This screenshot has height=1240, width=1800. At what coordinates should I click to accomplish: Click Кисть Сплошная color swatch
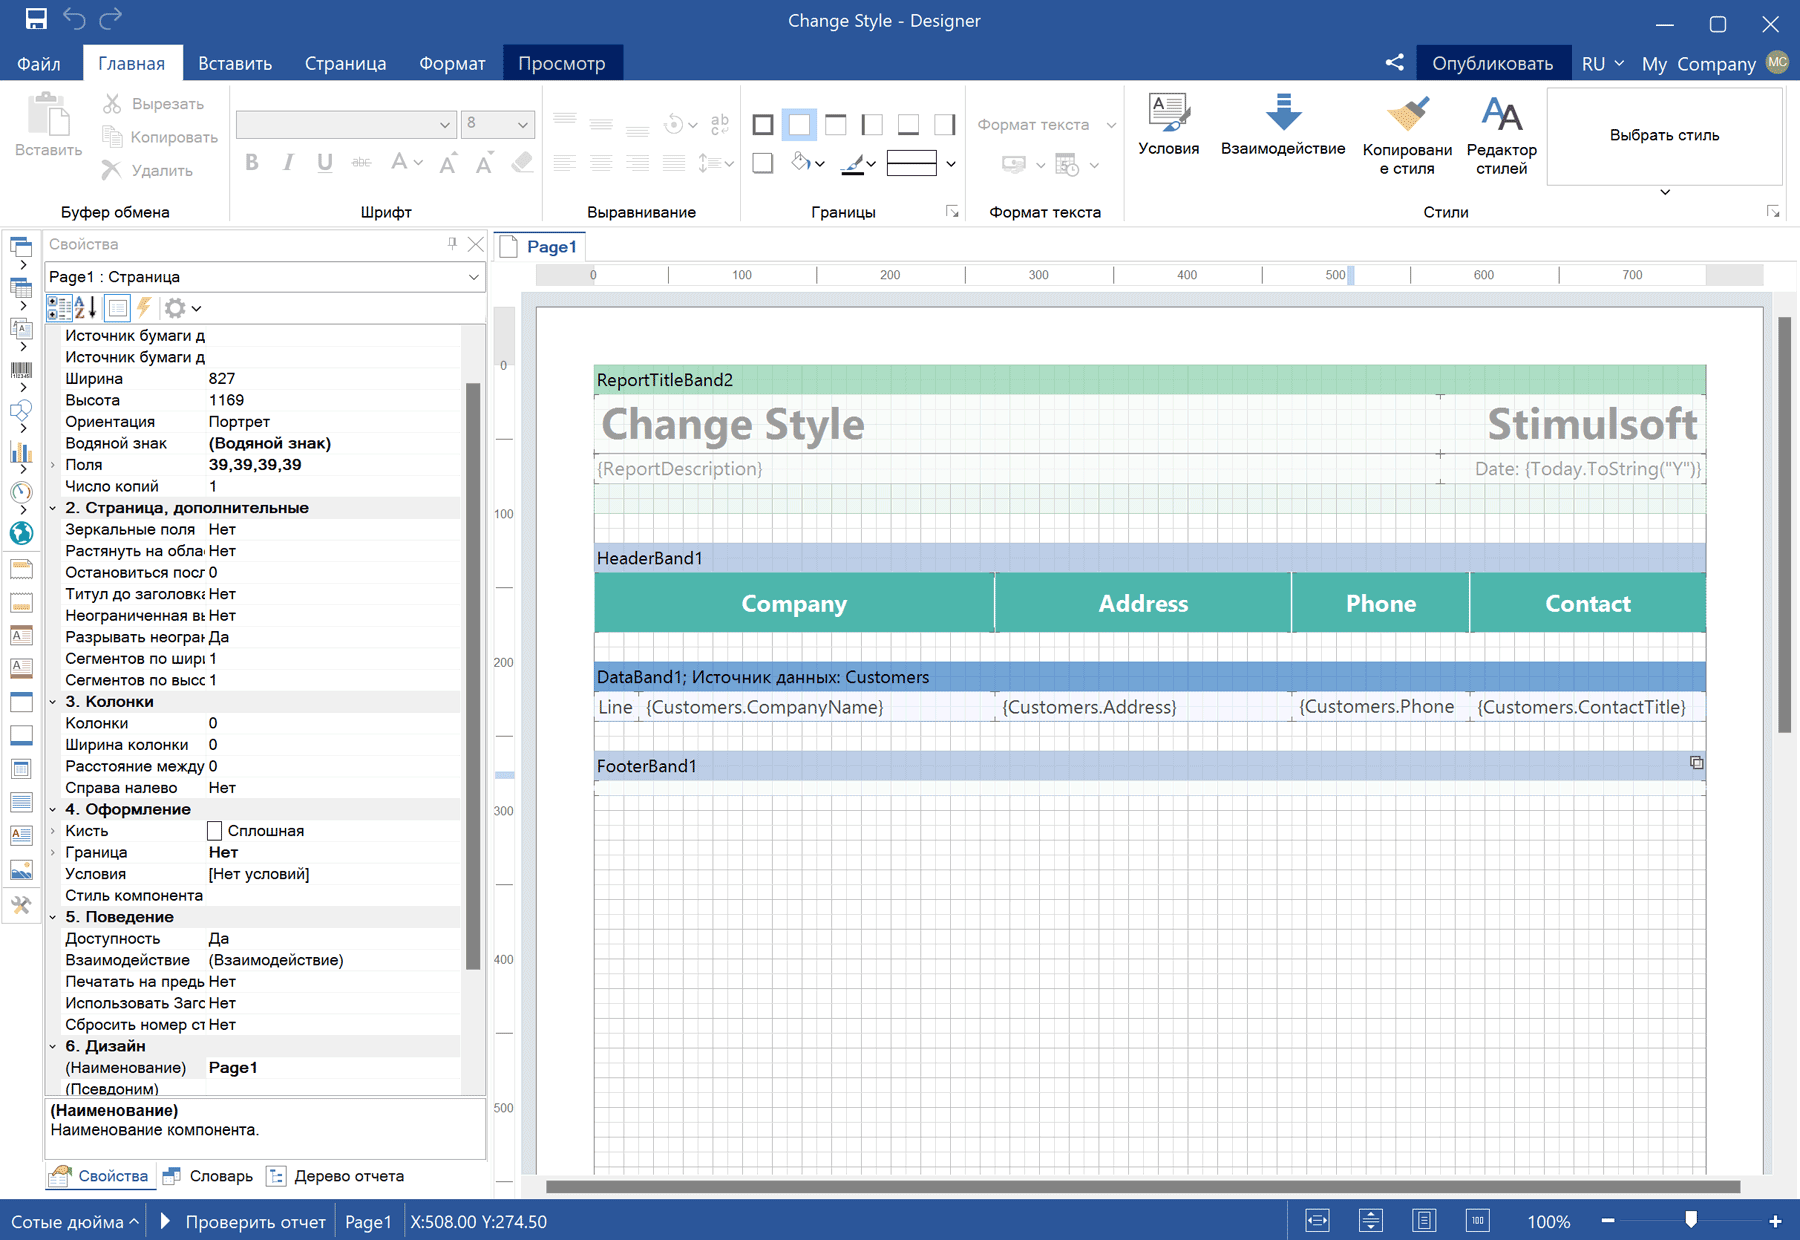(x=214, y=831)
